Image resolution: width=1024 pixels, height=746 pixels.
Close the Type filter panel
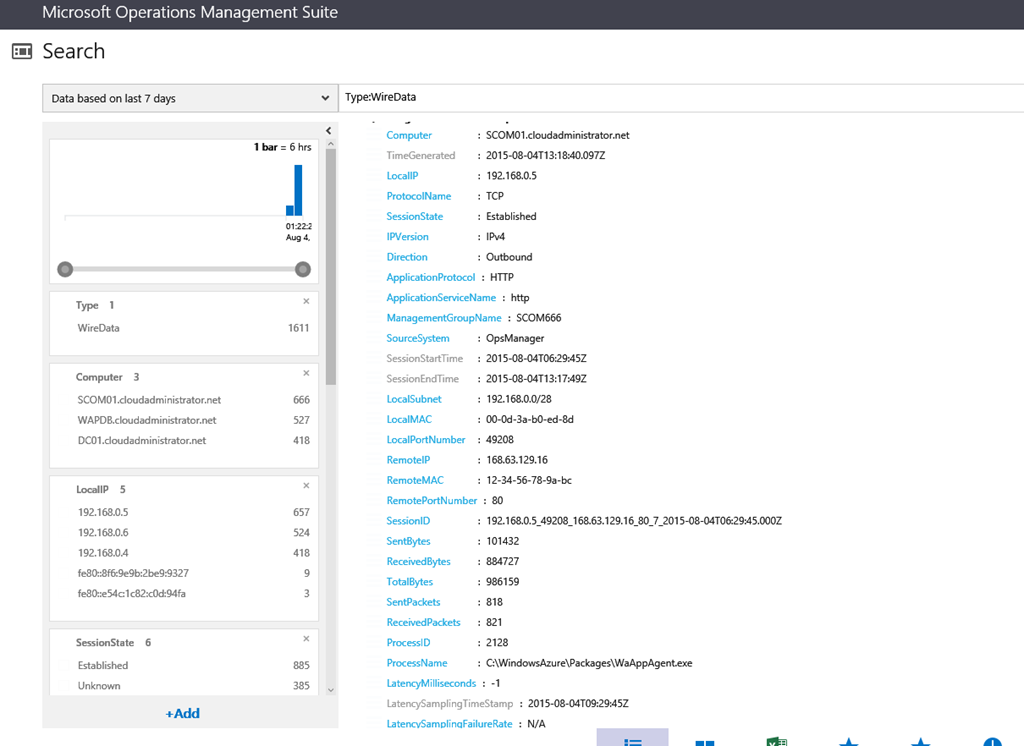point(306,301)
